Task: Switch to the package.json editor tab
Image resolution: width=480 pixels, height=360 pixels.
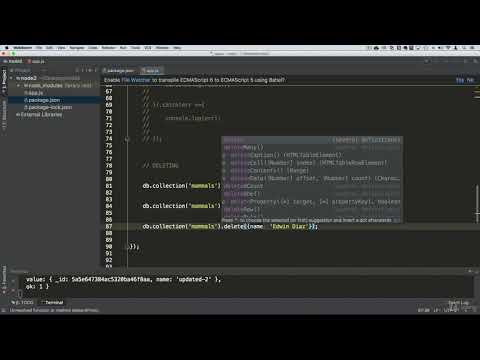Action: tap(118, 71)
